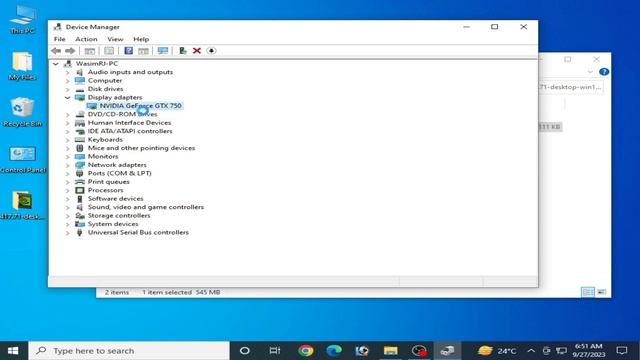This screenshot has width=640, height=360.
Task: Click the Scan for hardware changes monitor icon
Action: coord(163,51)
